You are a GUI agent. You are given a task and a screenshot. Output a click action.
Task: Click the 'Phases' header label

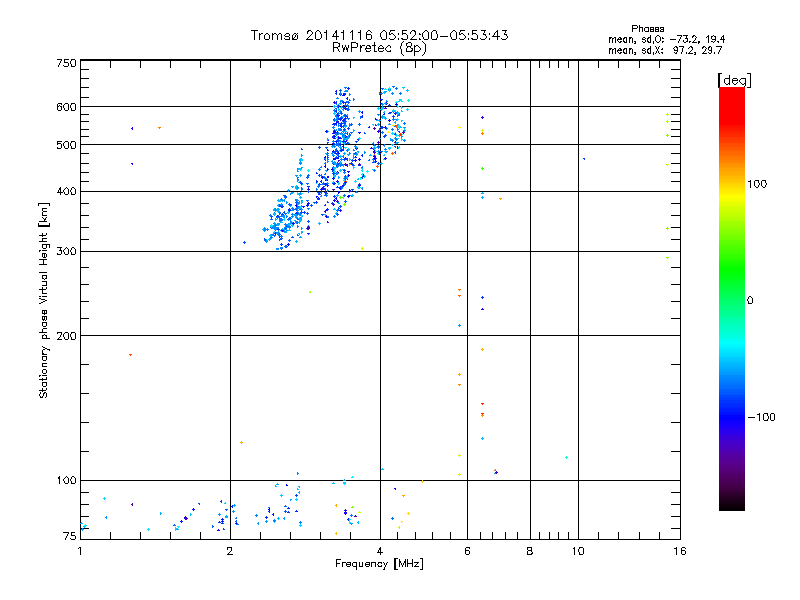[x=647, y=29]
